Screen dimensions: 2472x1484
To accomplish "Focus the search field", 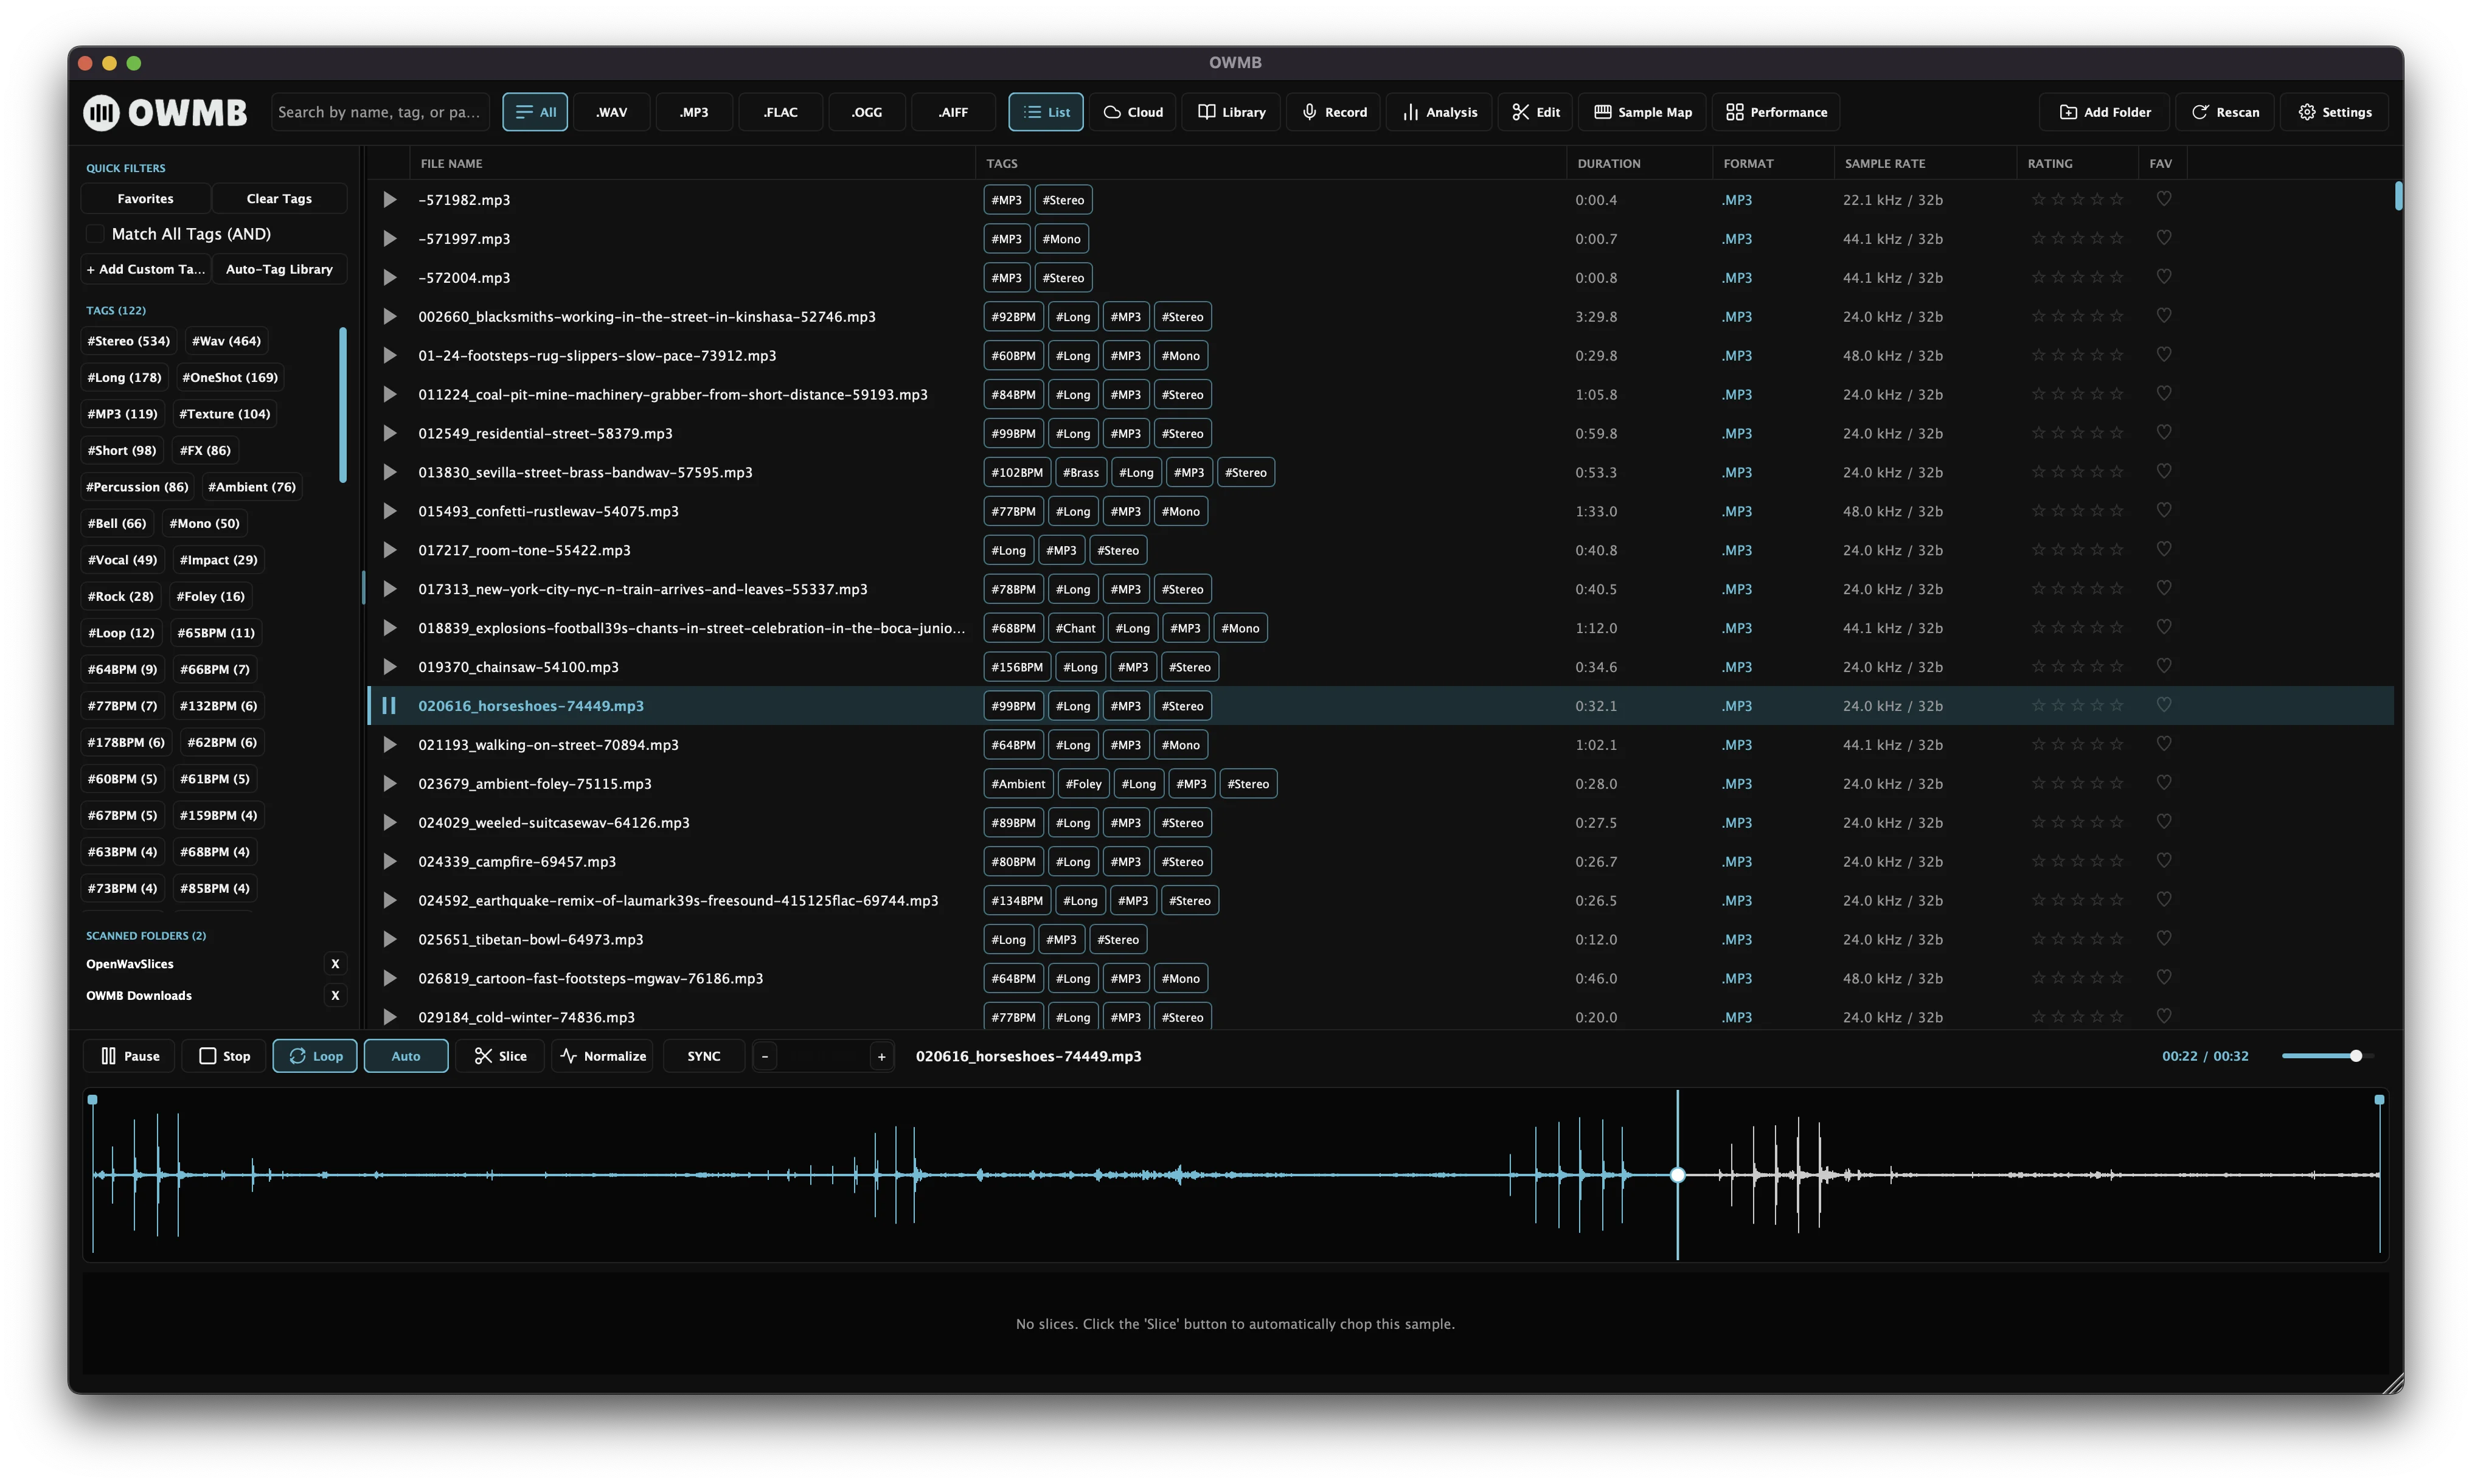I will point(381,112).
